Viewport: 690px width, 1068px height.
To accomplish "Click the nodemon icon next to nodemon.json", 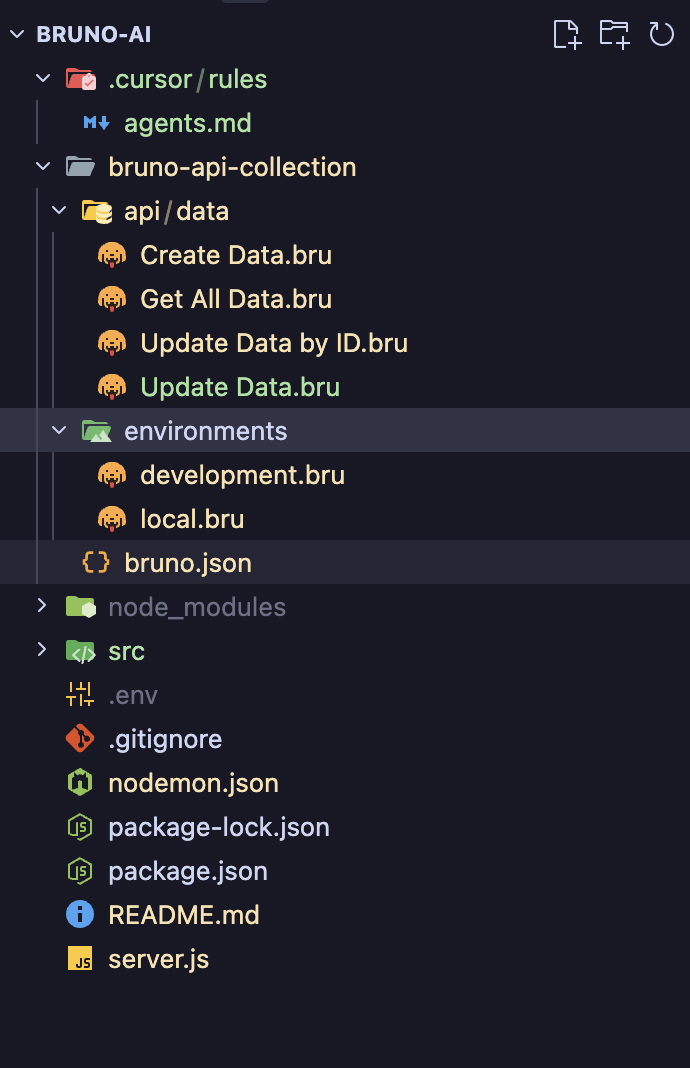I will (x=80, y=783).
